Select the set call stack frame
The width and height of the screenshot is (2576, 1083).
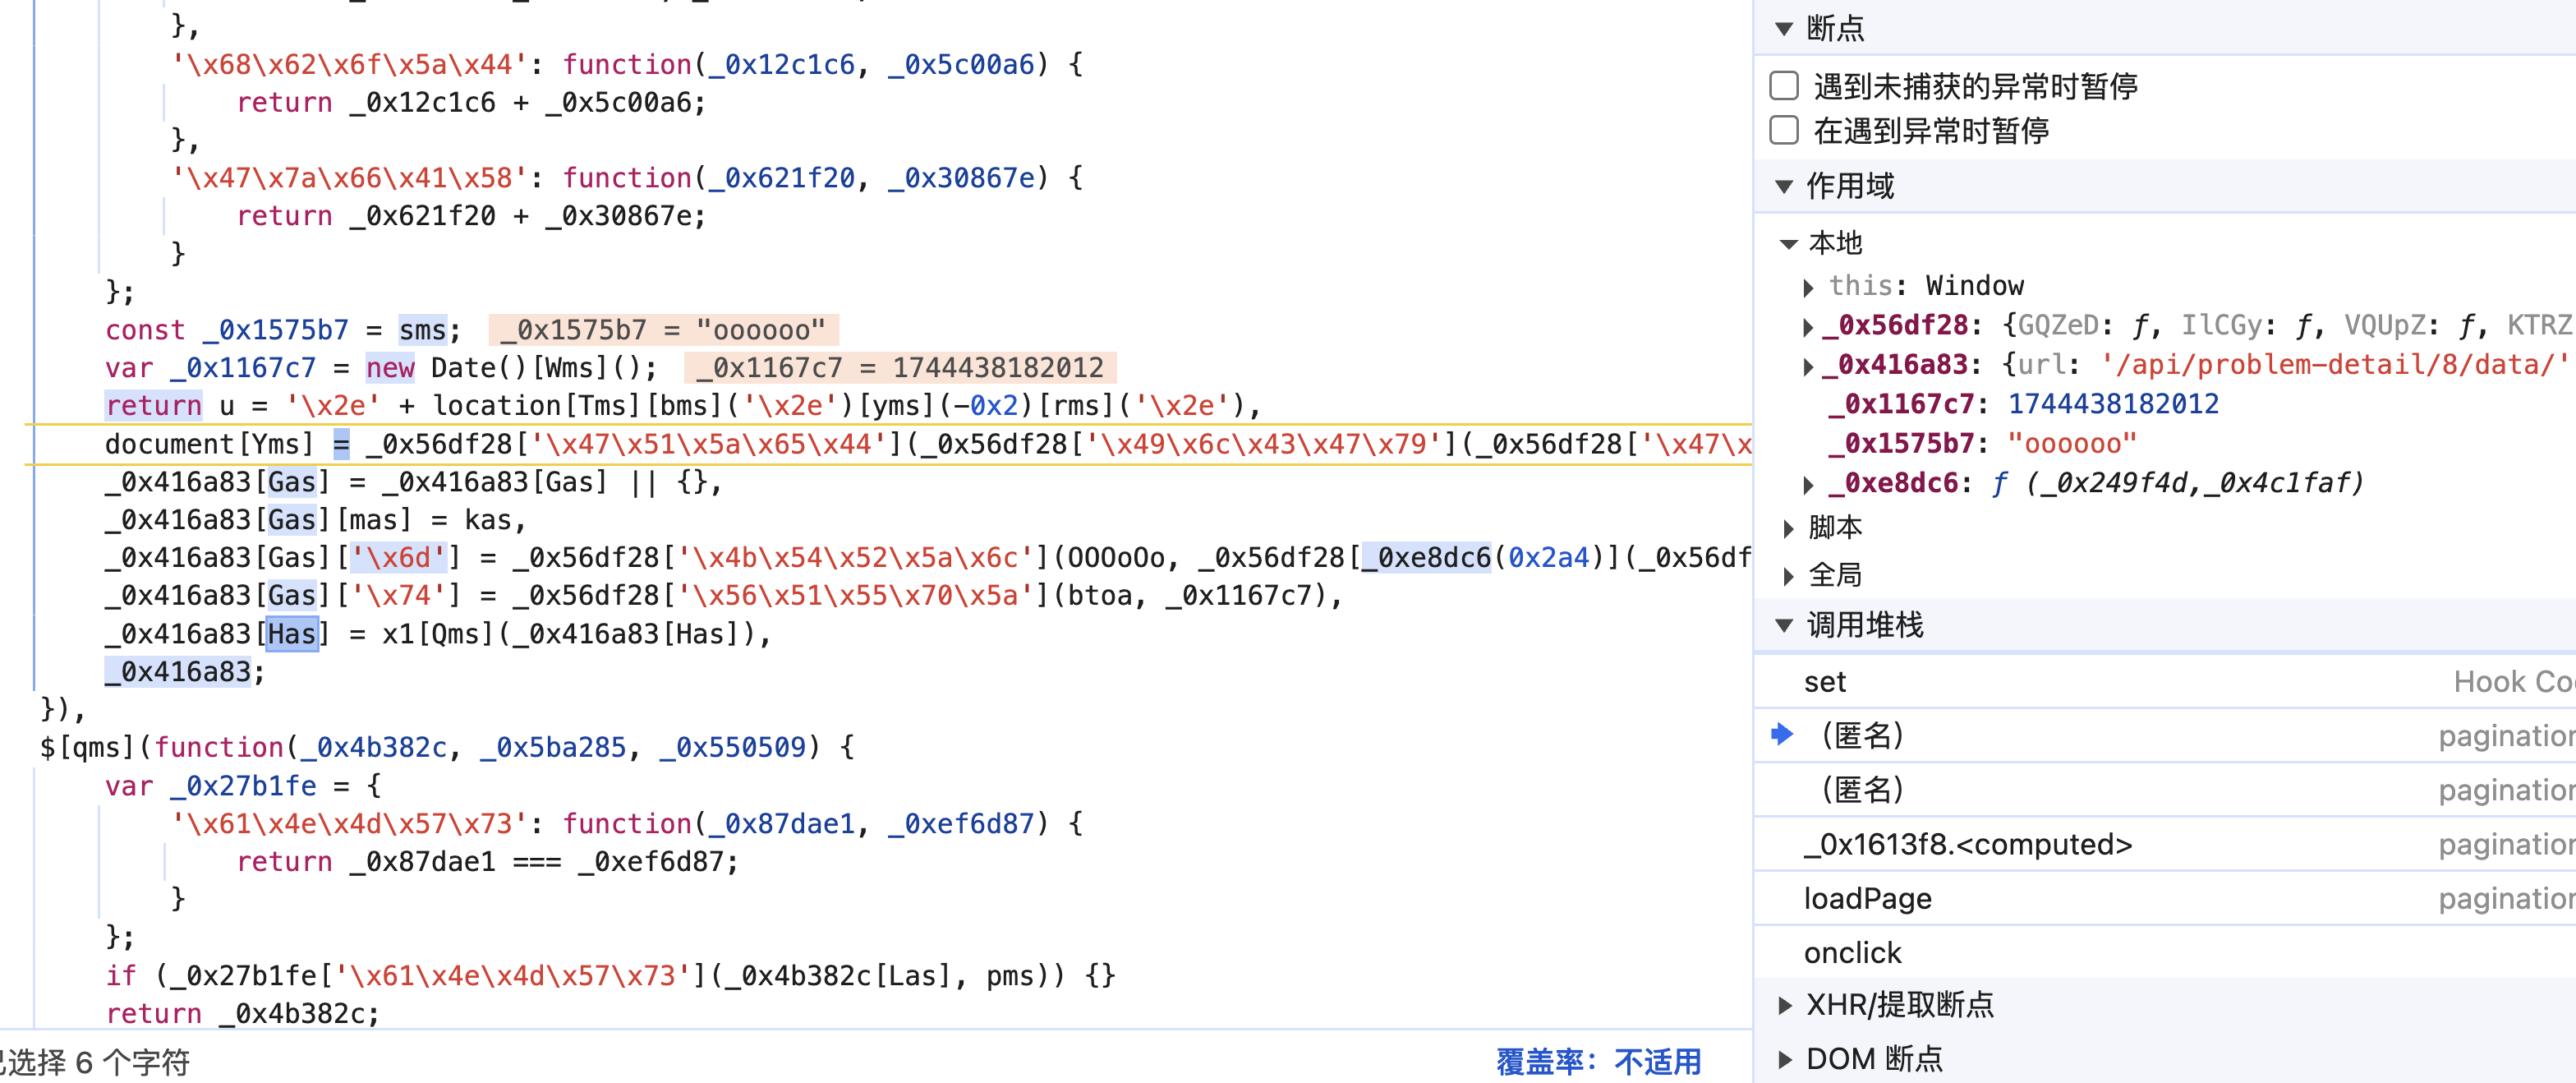(1825, 682)
